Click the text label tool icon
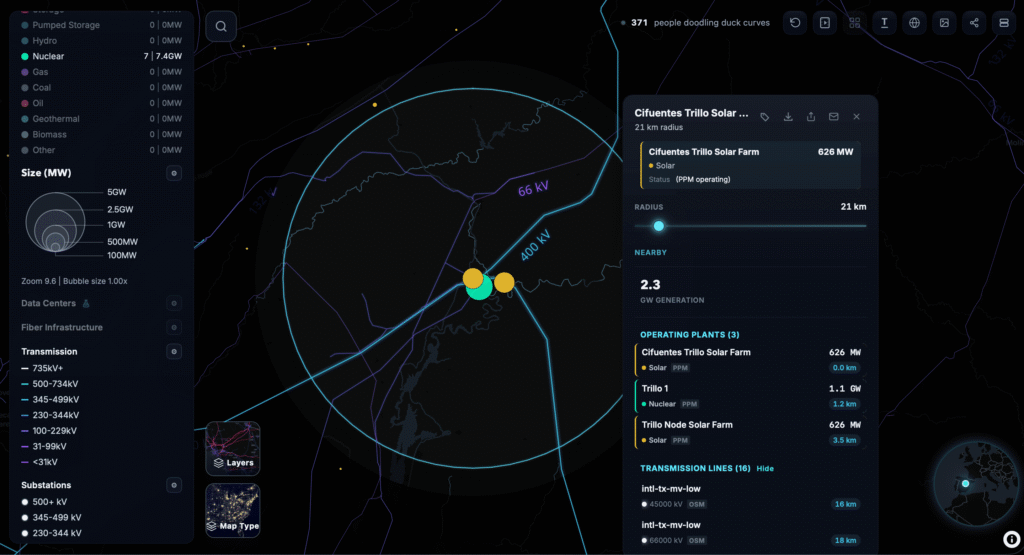This screenshot has height=555, width=1024. [884, 23]
